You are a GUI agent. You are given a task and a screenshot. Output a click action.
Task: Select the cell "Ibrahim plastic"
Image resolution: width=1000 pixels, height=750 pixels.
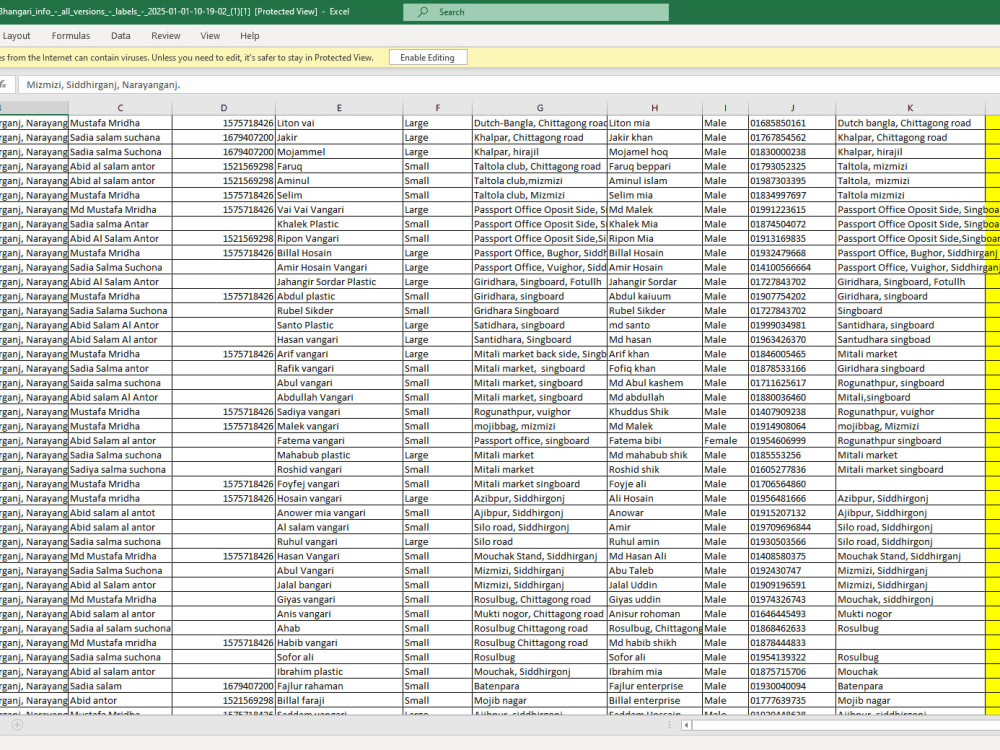(339, 672)
